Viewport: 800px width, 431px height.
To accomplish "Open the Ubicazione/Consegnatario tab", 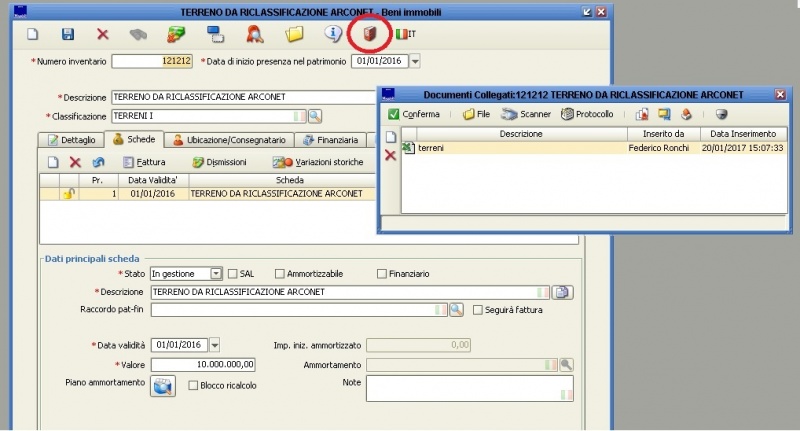I will pyautogui.click(x=230, y=140).
